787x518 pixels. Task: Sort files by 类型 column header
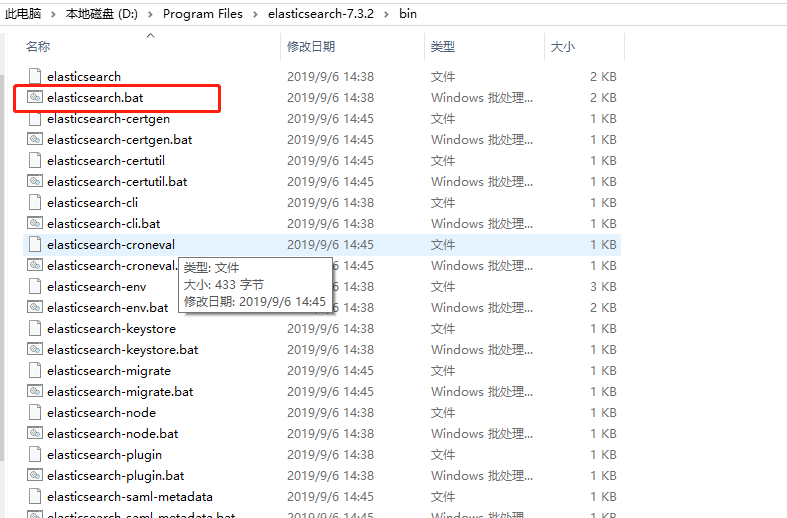coord(443,47)
